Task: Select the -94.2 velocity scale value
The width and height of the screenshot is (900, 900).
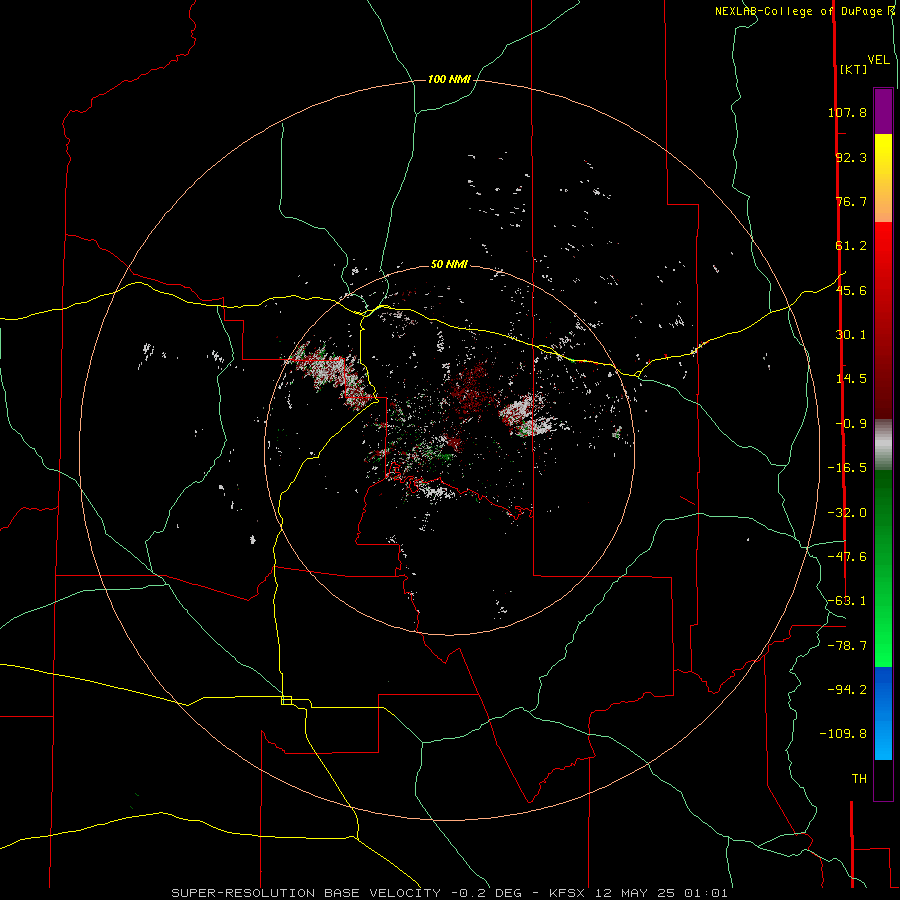Action: pyautogui.click(x=847, y=690)
